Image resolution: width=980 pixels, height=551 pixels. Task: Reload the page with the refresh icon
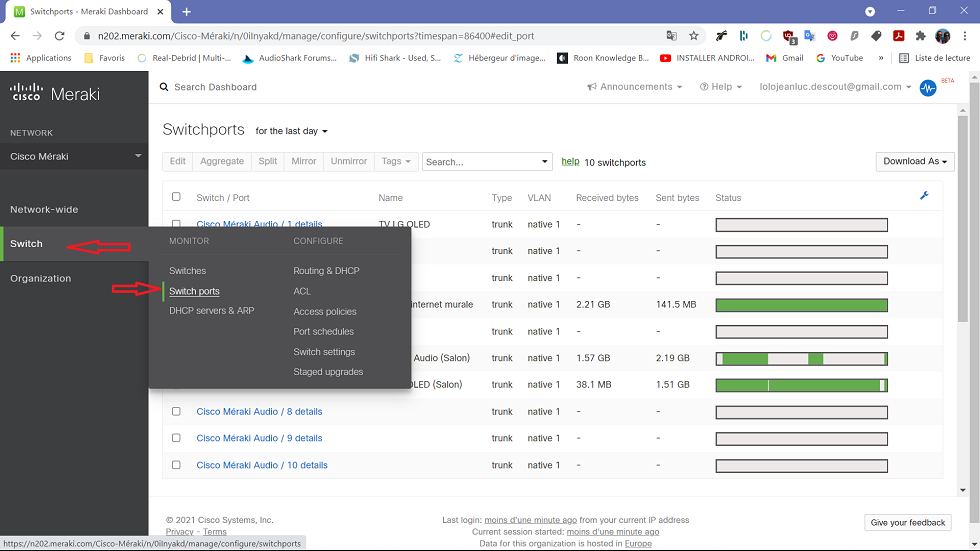click(x=60, y=36)
